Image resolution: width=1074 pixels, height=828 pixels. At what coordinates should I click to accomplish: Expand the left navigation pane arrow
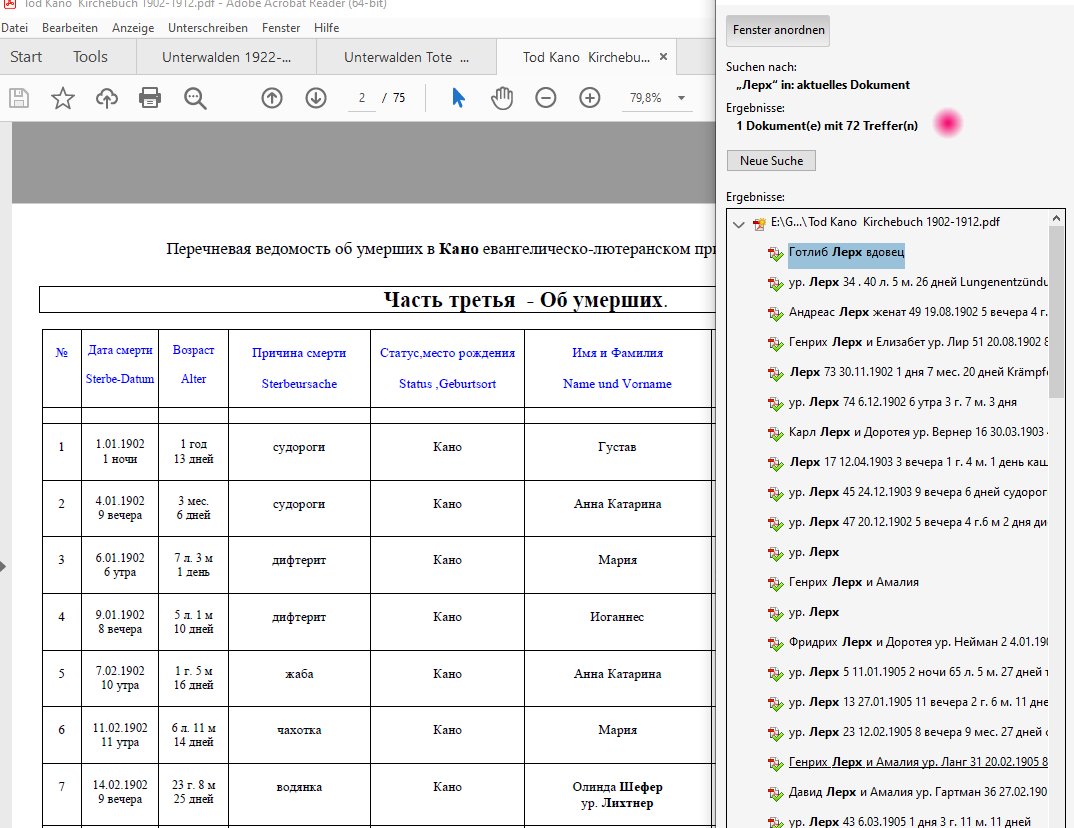point(3,566)
